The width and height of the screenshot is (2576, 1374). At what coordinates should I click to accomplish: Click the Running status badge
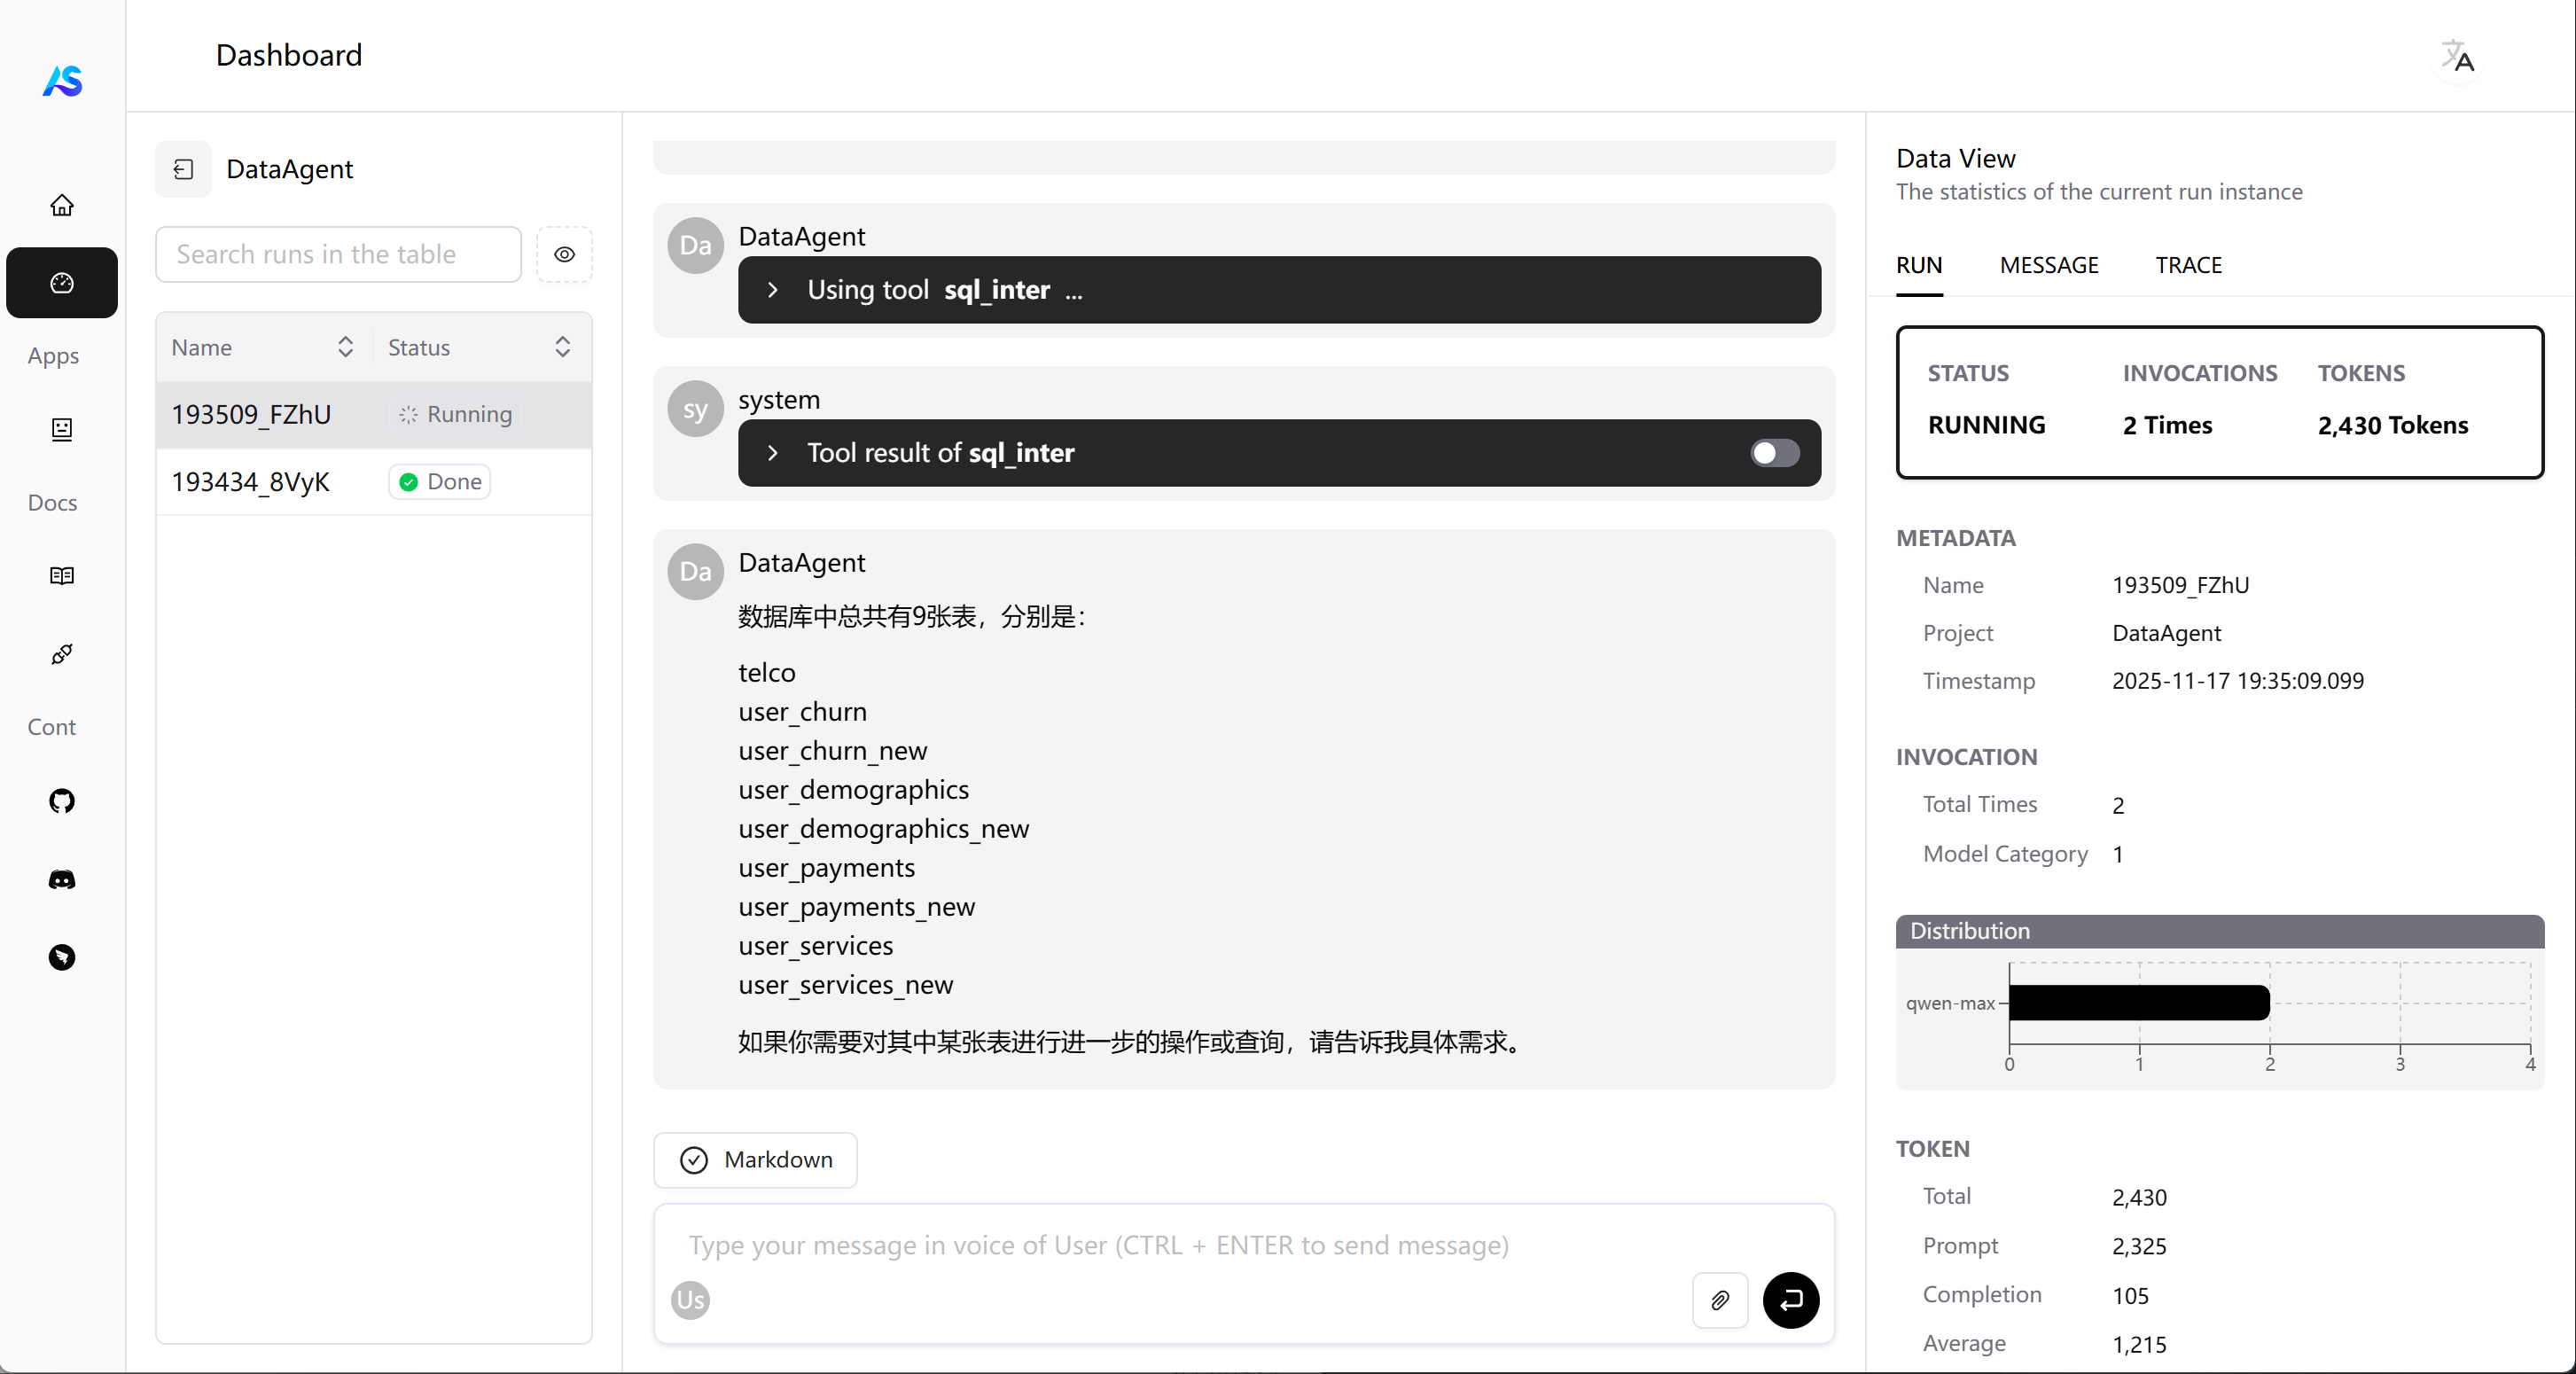(x=455, y=414)
